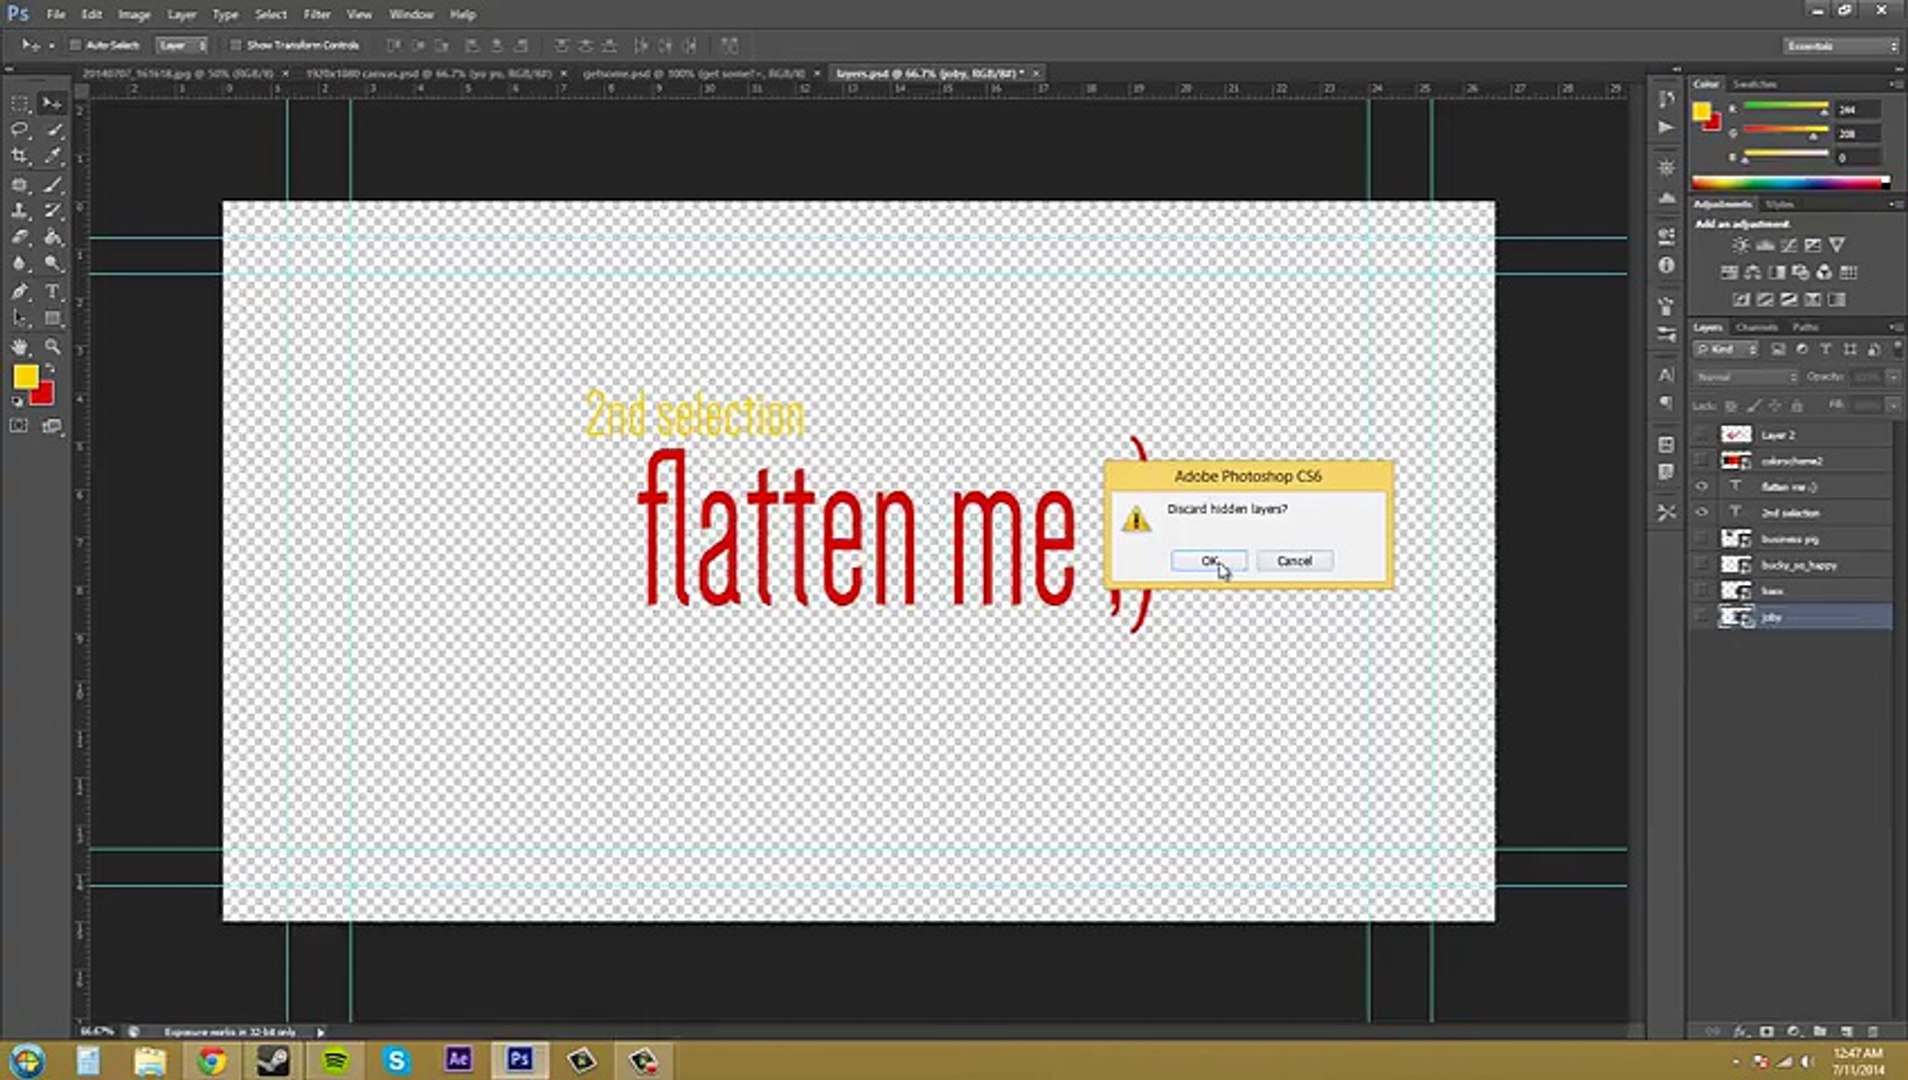Open the Filter menu
This screenshot has height=1080, width=1908.
(x=317, y=15)
